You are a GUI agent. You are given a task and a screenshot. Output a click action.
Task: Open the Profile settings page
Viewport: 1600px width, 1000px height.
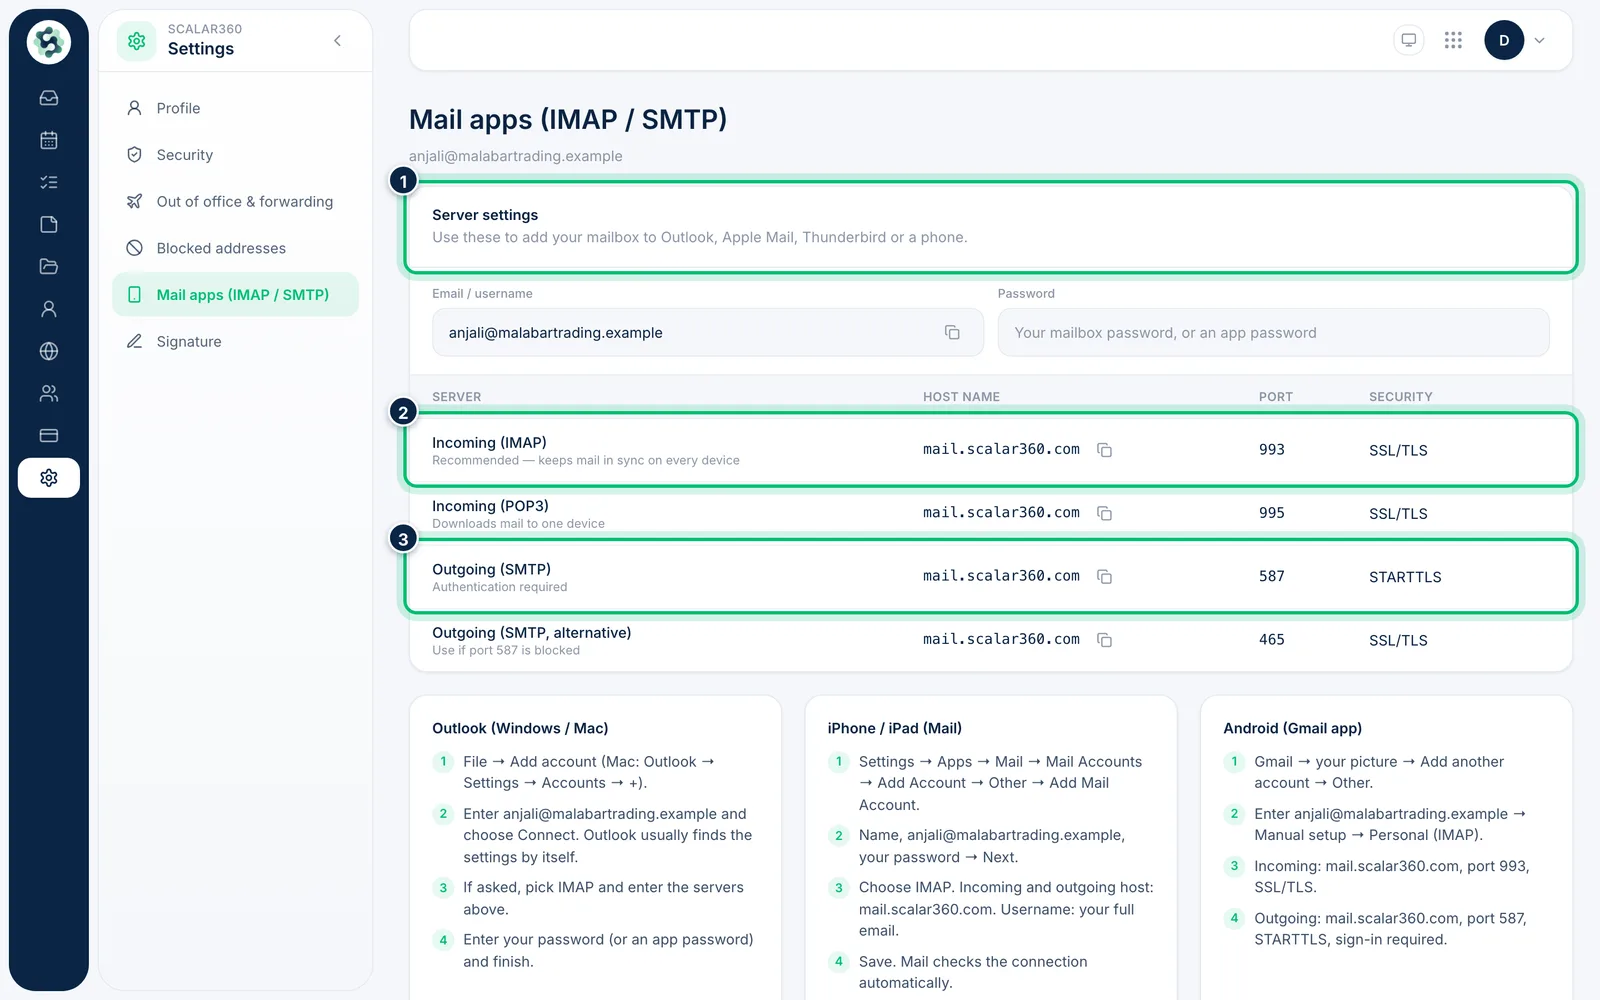235,108
